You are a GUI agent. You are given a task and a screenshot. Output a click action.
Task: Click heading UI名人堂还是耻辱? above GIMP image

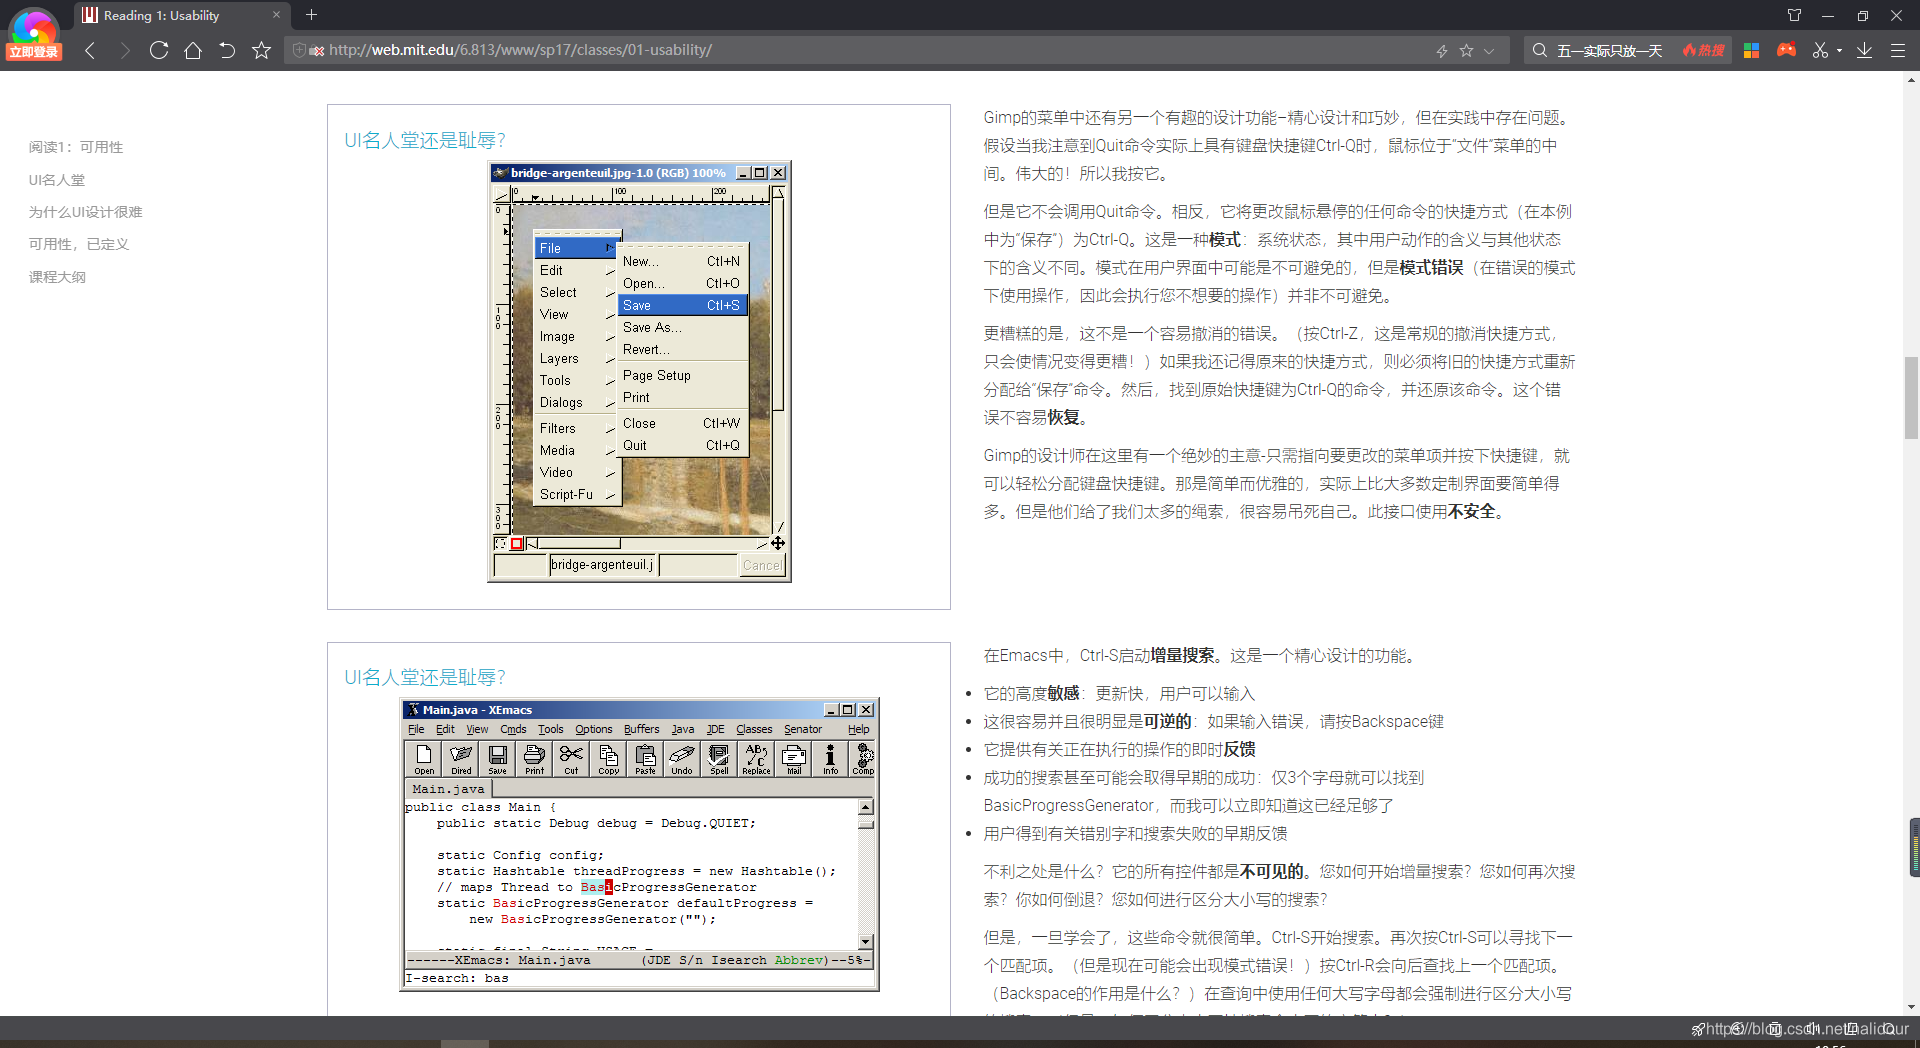(x=425, y=140)
